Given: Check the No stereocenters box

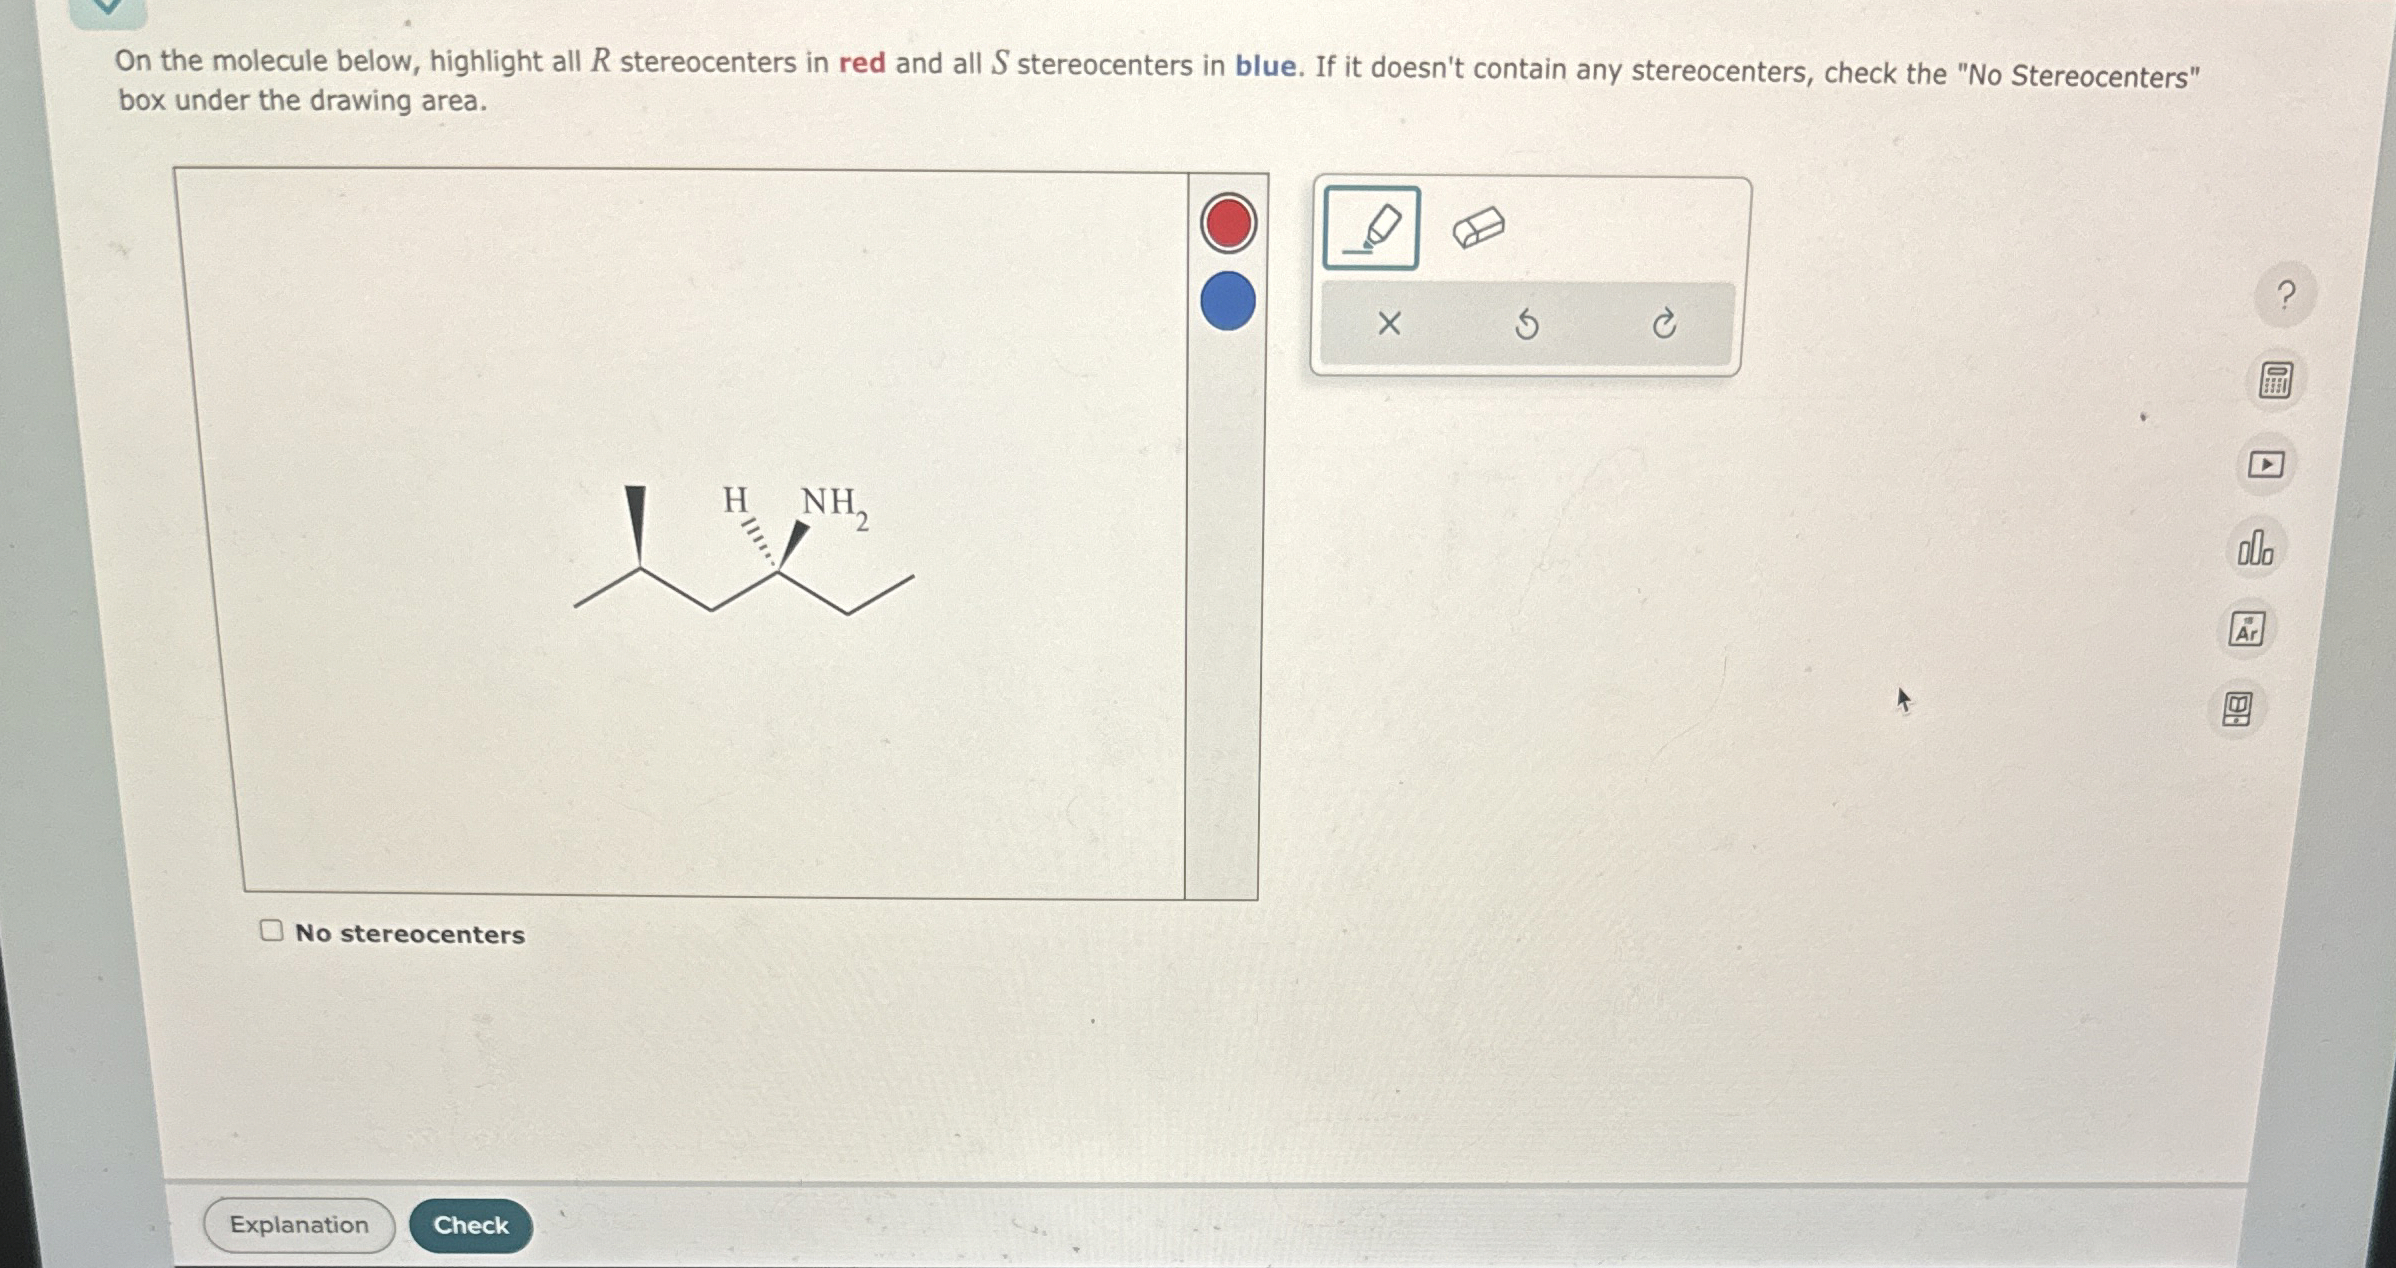Looking at the screenshot, I should (x=271, y=931).
